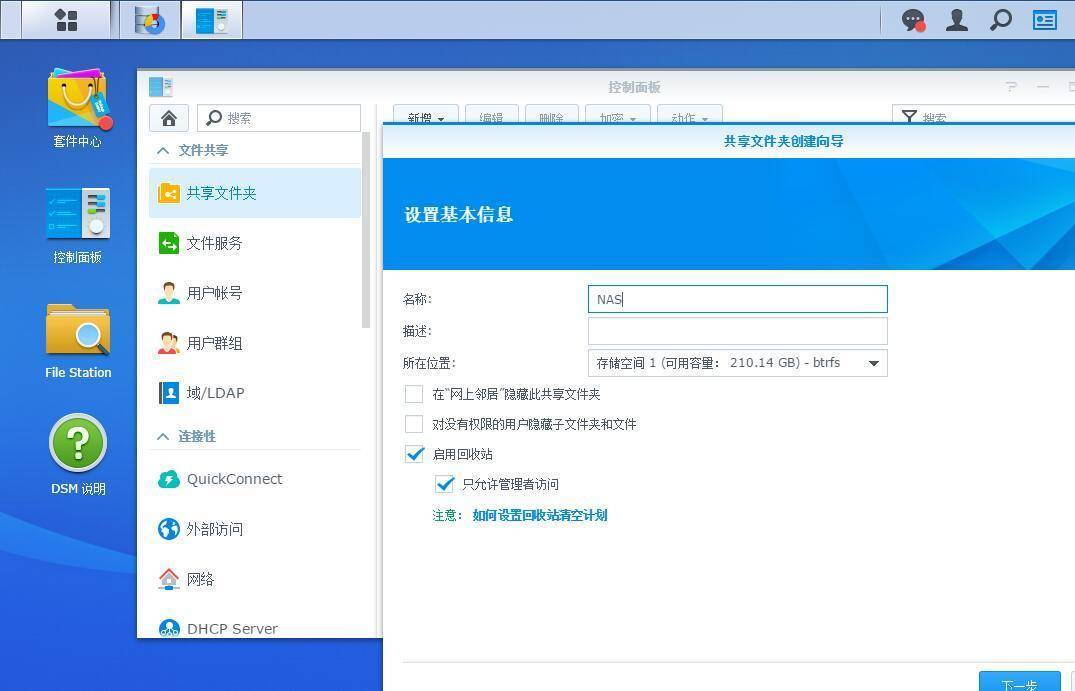This screenshot has width=1075, height=691.
Task: Click the 下一步 button
Action: 1019,683
